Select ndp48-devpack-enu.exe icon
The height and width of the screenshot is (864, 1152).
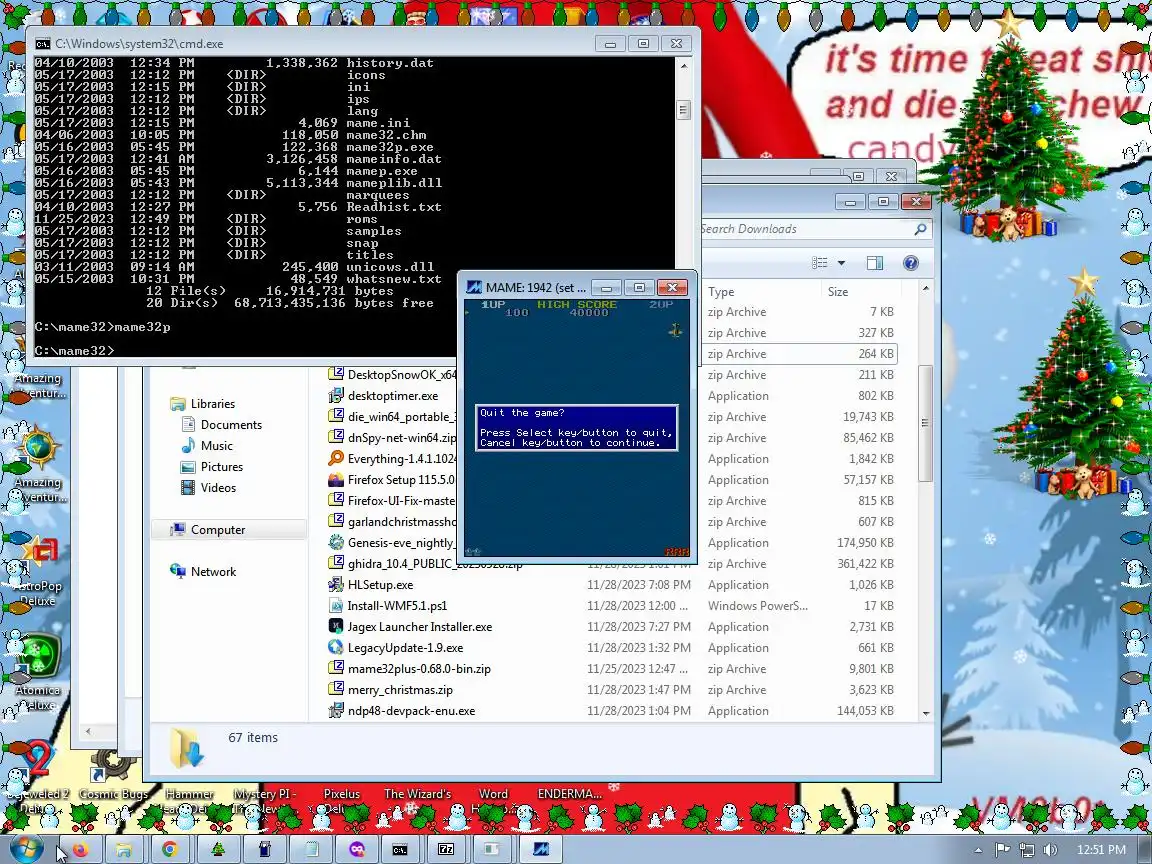[x=336, y=710]
